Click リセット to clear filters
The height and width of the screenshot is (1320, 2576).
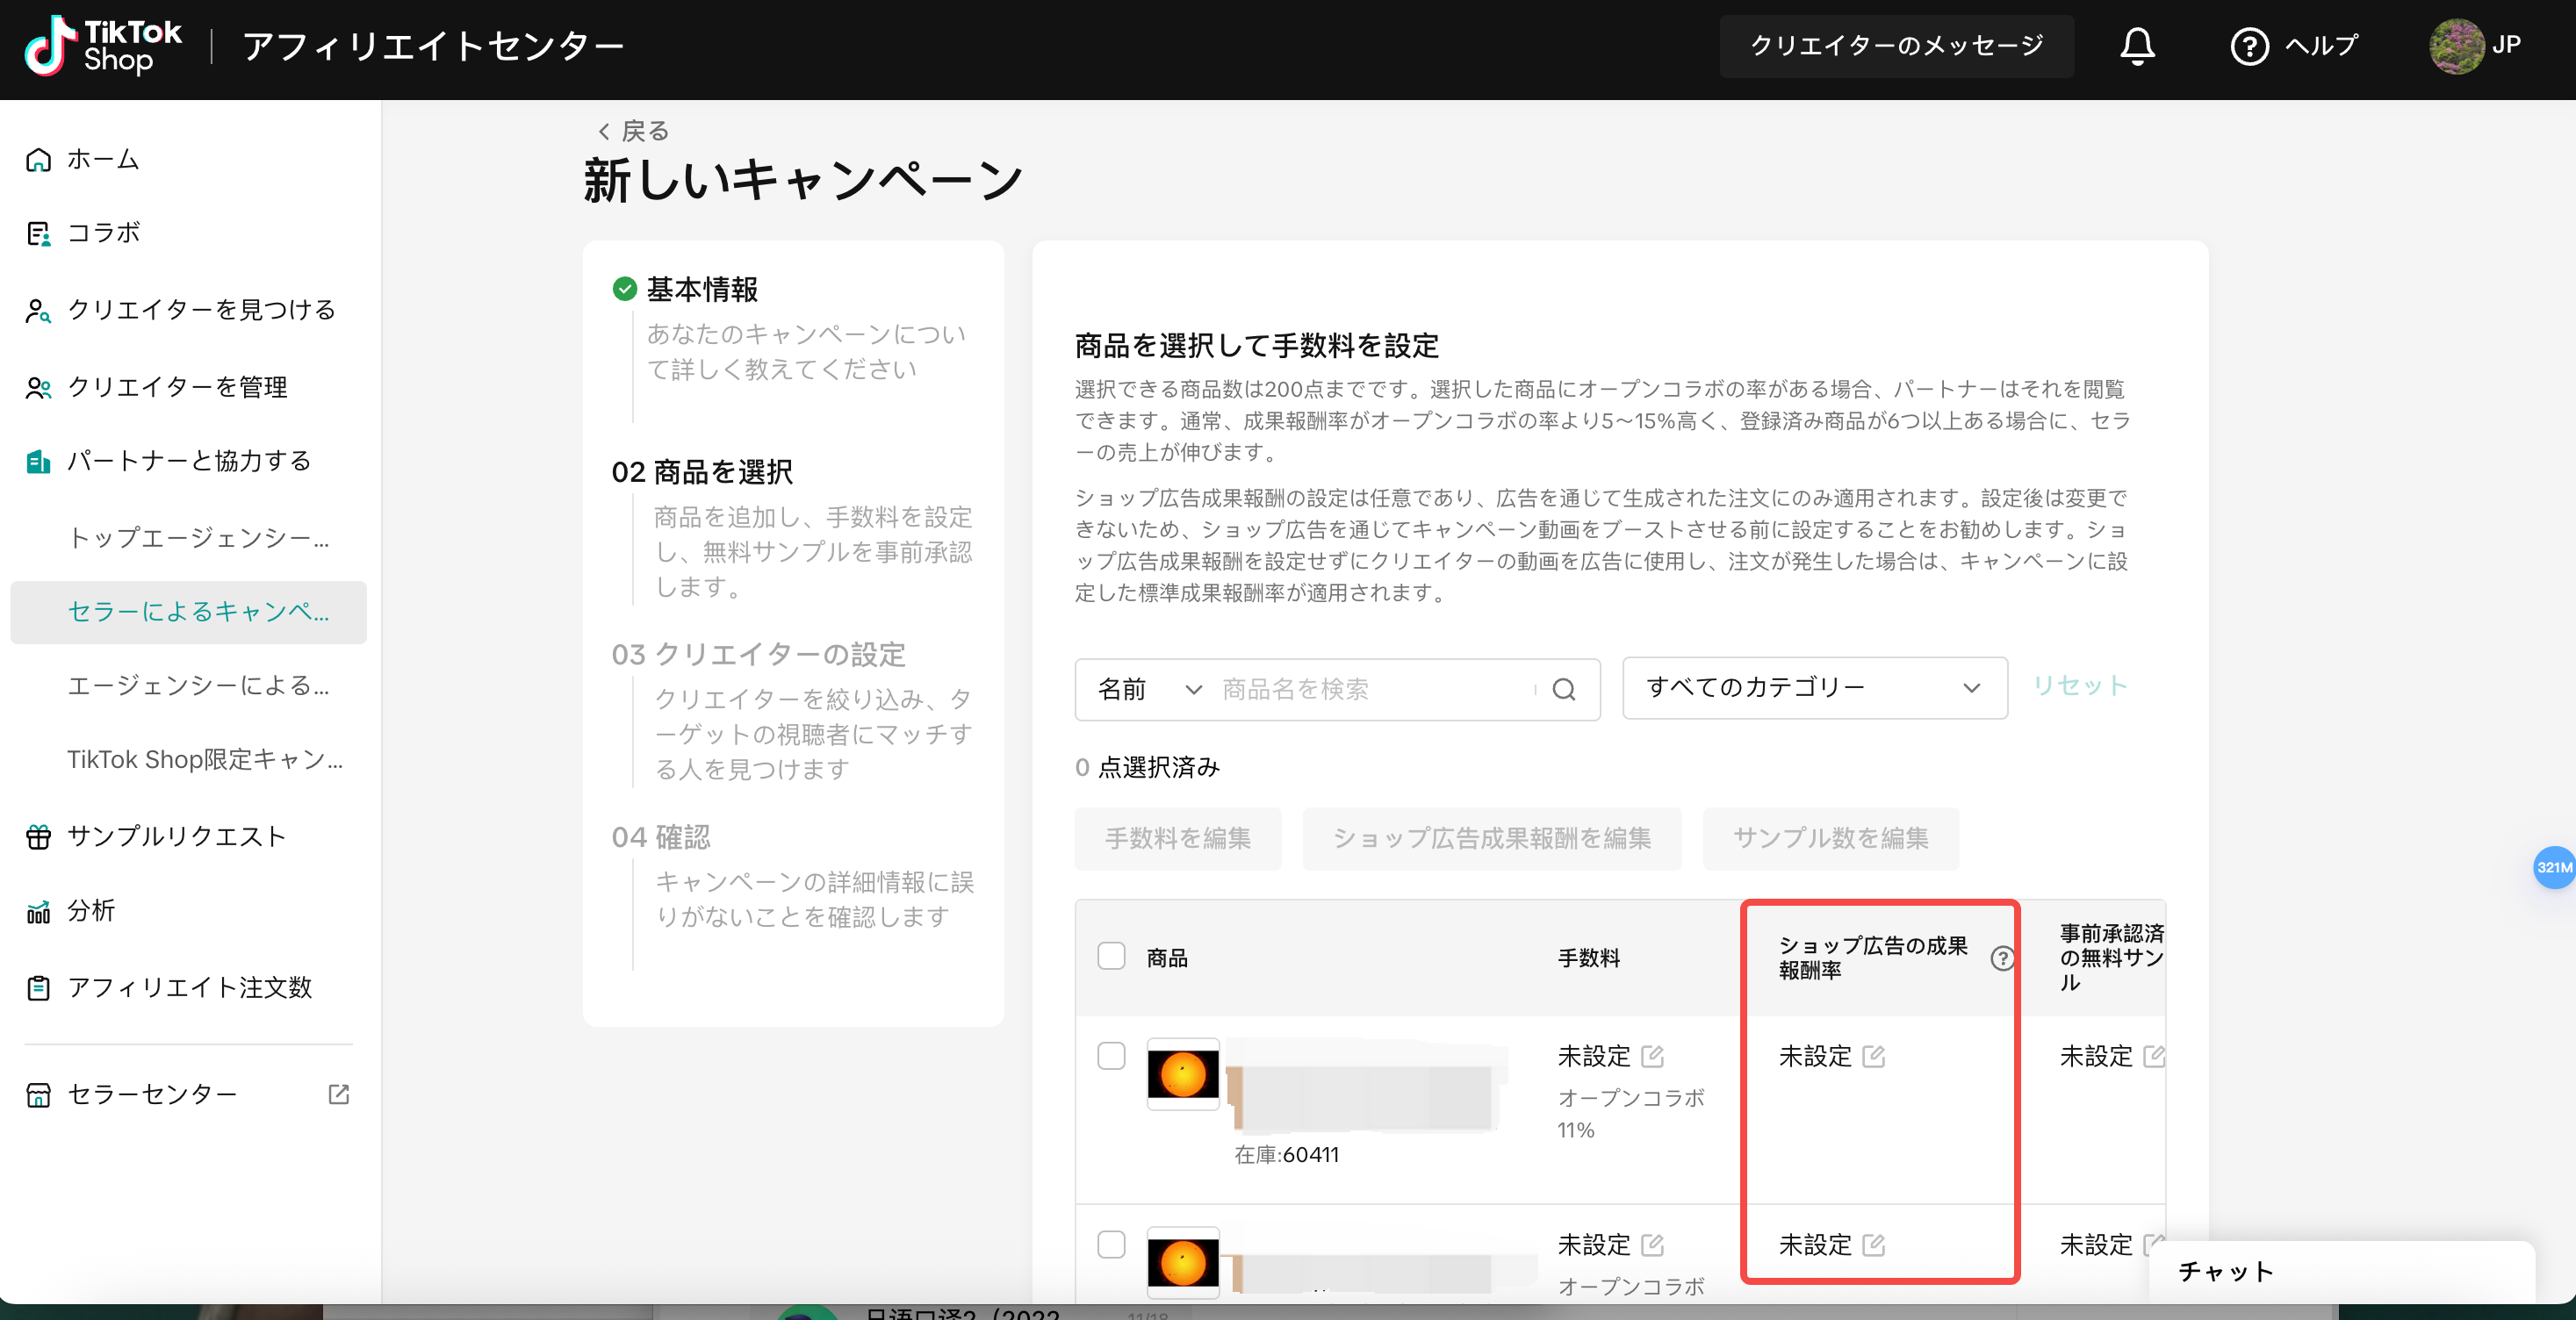[2080, 686]
